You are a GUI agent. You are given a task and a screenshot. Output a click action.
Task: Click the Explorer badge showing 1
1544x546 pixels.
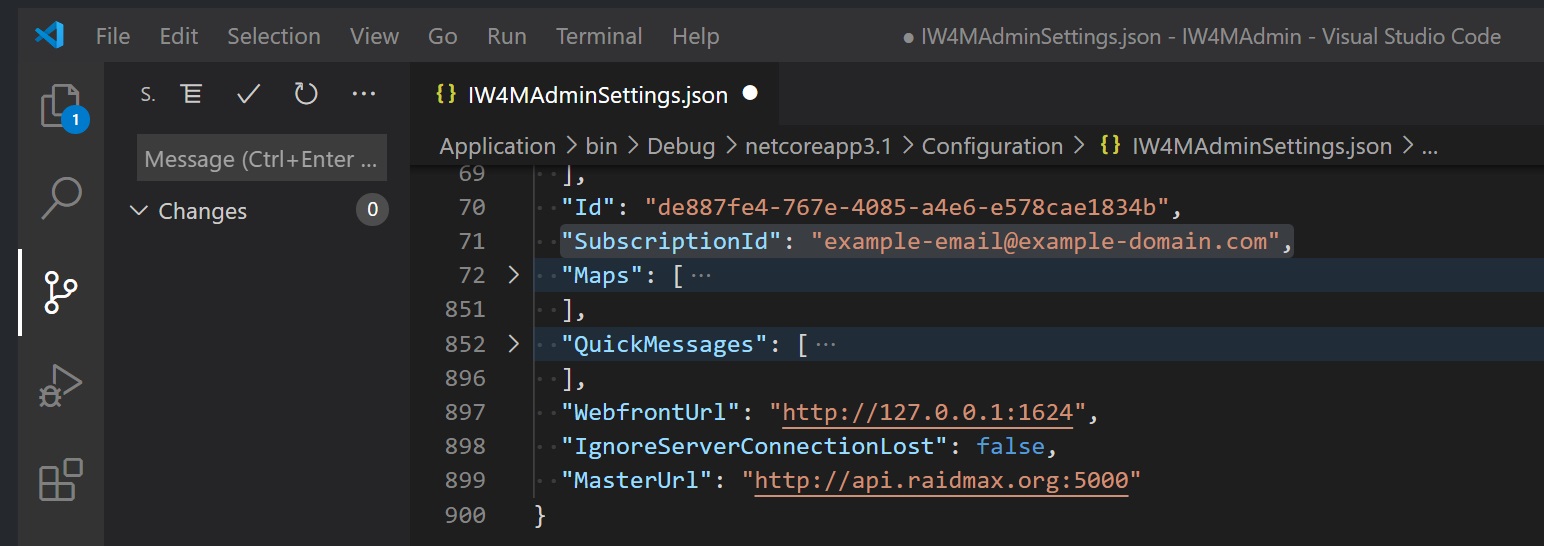pyautogui.click(x=75, y=121)
